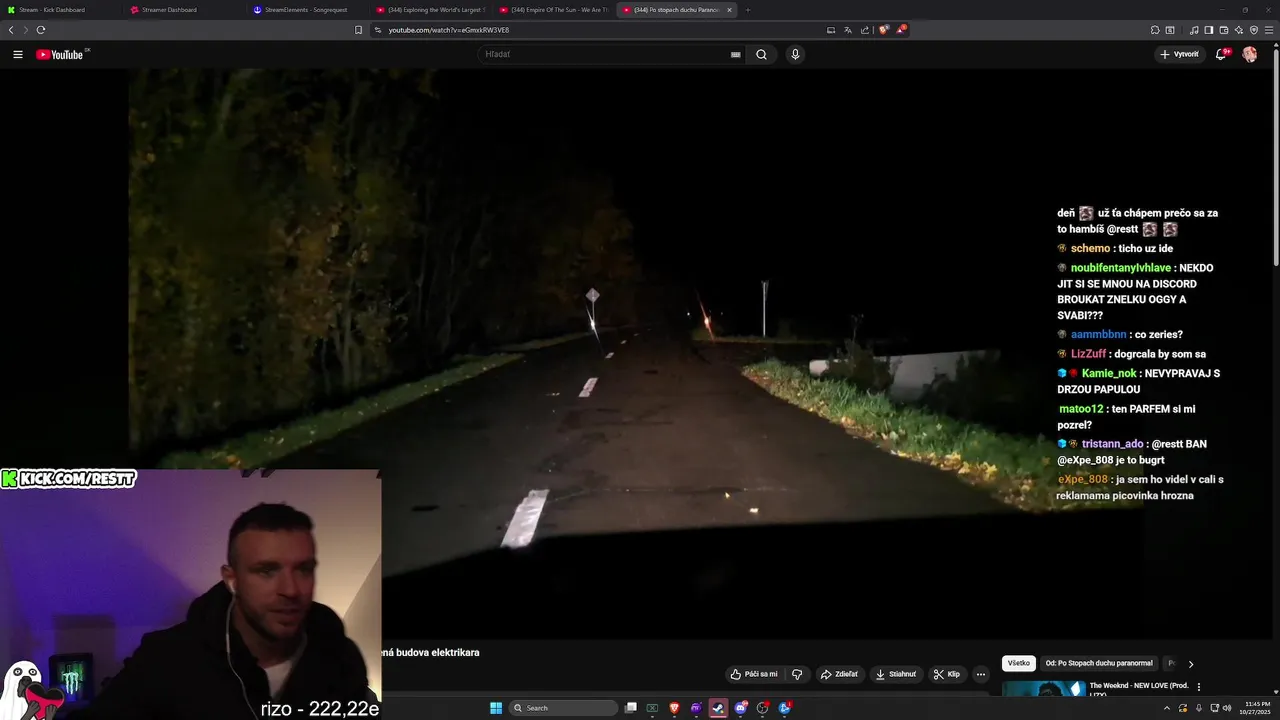Open more video actions ellipsis
This screenshot has width=1280, height=720.
pyautogui.click(x=981, y=674)
